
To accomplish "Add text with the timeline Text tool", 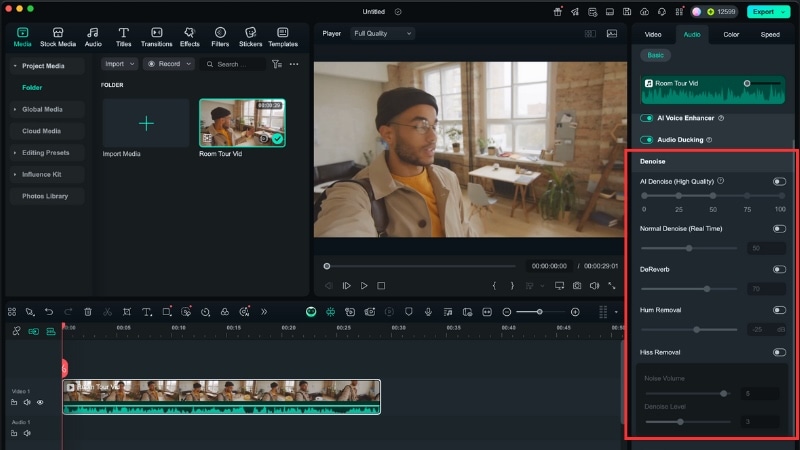I will (147, 312).
